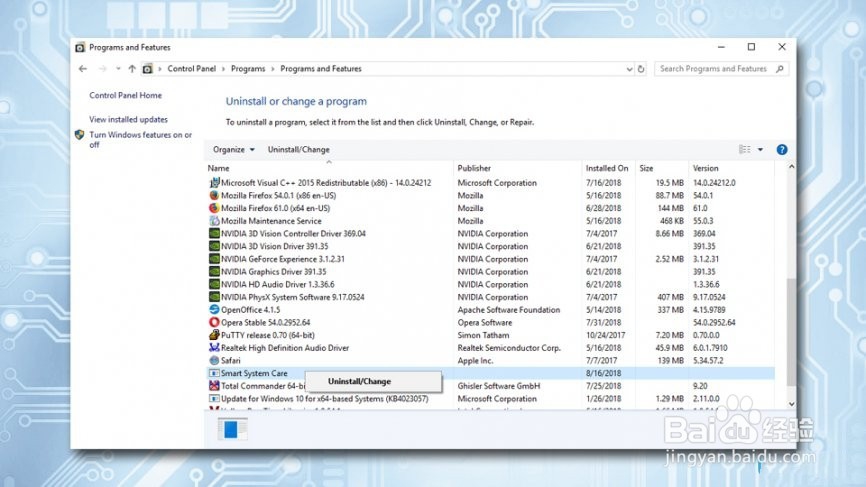Screen dimensions: 866x487
Task: Select Update for Windows 10 KB4023057 icon
Action: point(214,398)
